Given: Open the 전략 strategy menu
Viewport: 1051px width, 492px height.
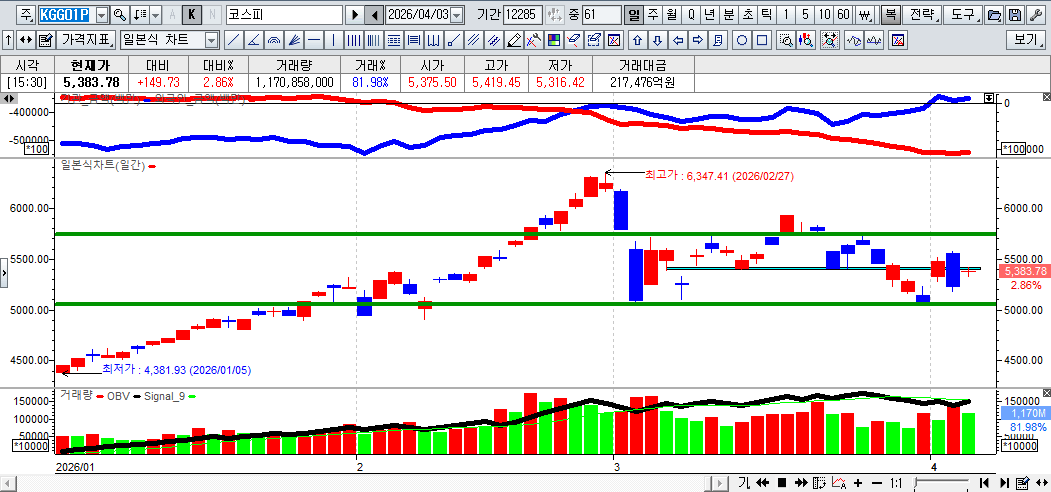Looking at the screenshot, I should 923,15.
